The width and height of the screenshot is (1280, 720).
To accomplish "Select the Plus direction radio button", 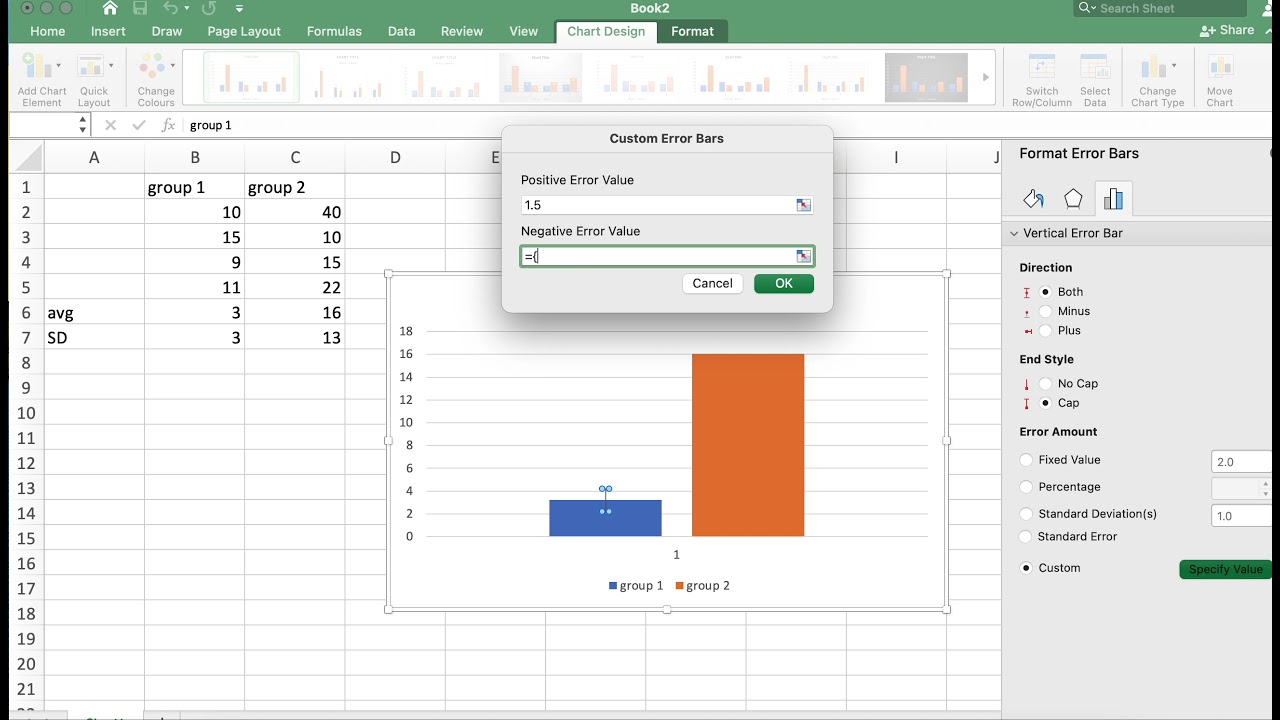I will tap(1046, 330).
